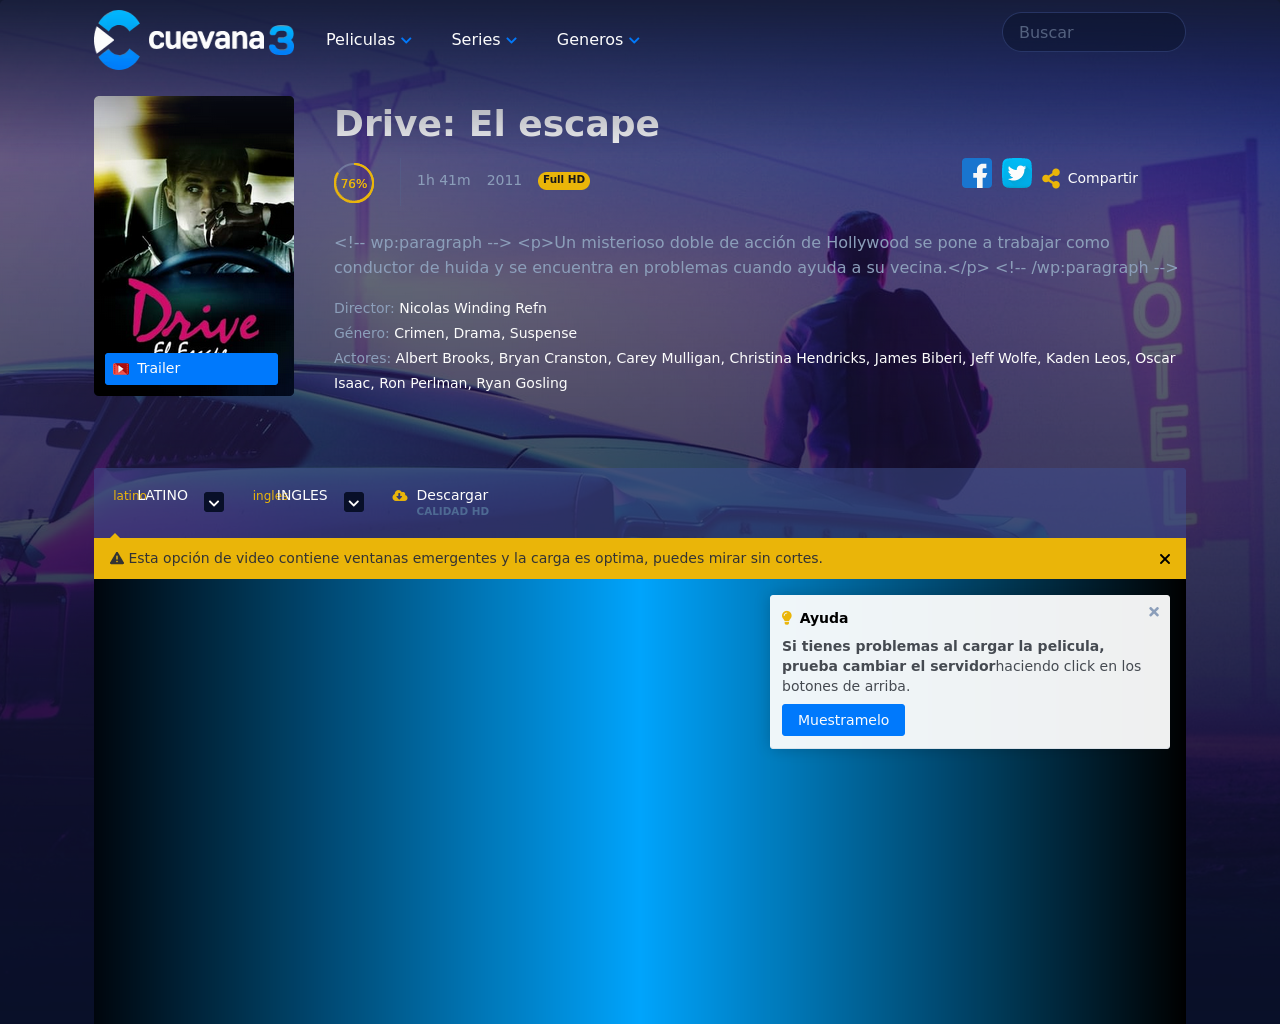This screenshot has height=1024, width=1280.
Task: Open actor Carey Mulligan link
Action: pyautogui.click(x=668, y=358)
